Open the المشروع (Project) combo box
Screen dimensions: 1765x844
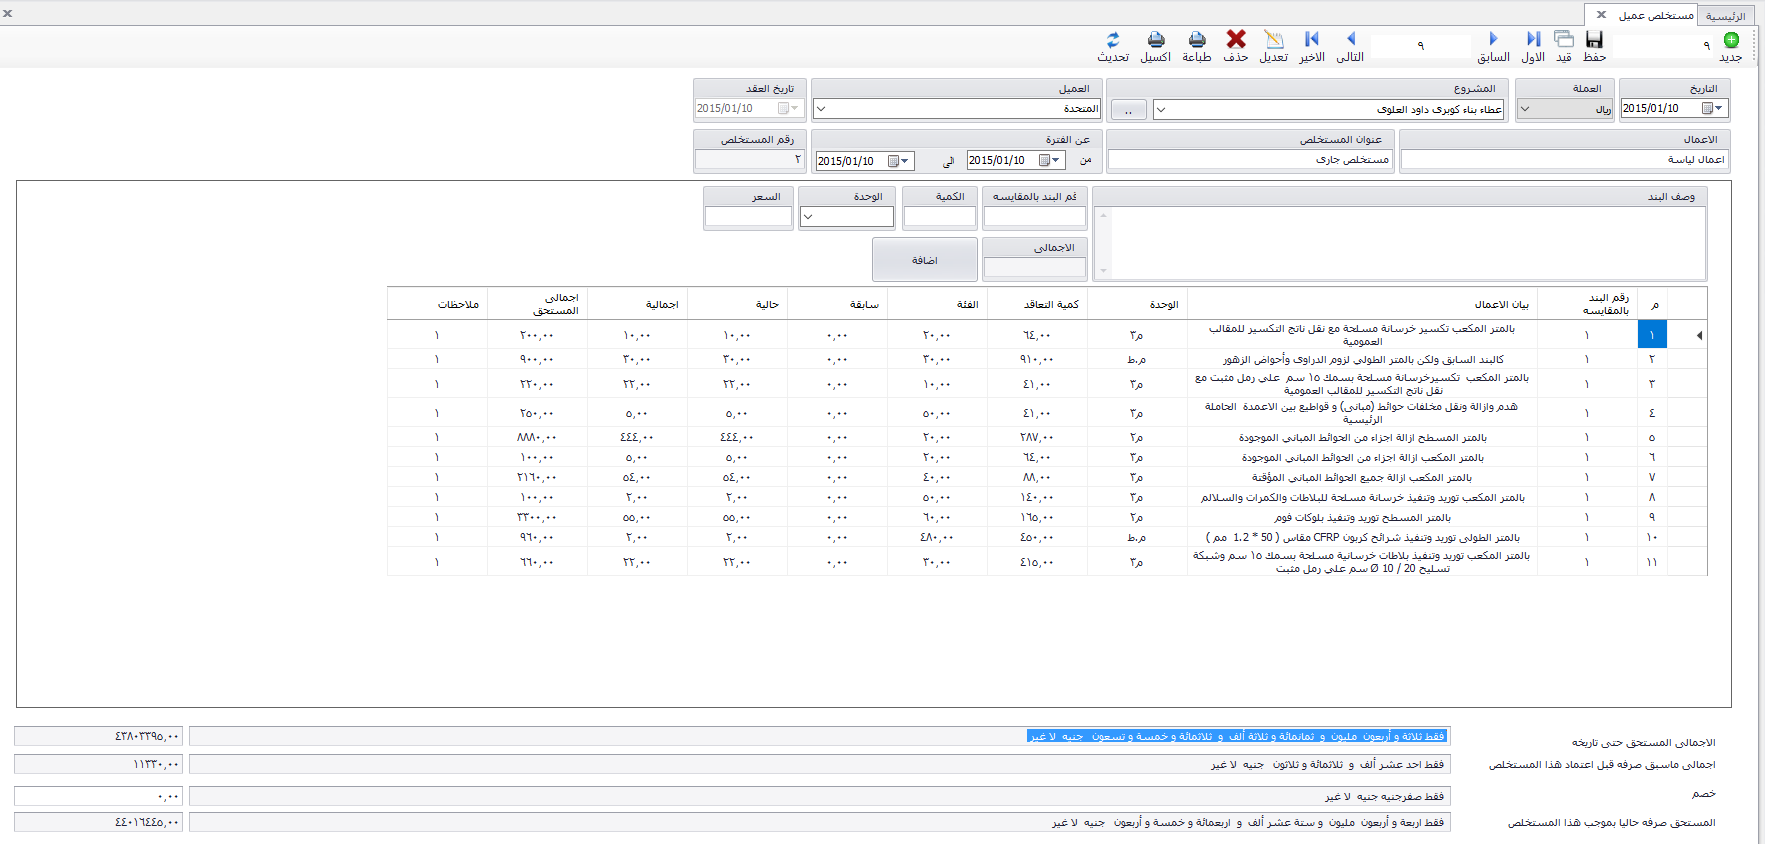[x=1161, y=110]
